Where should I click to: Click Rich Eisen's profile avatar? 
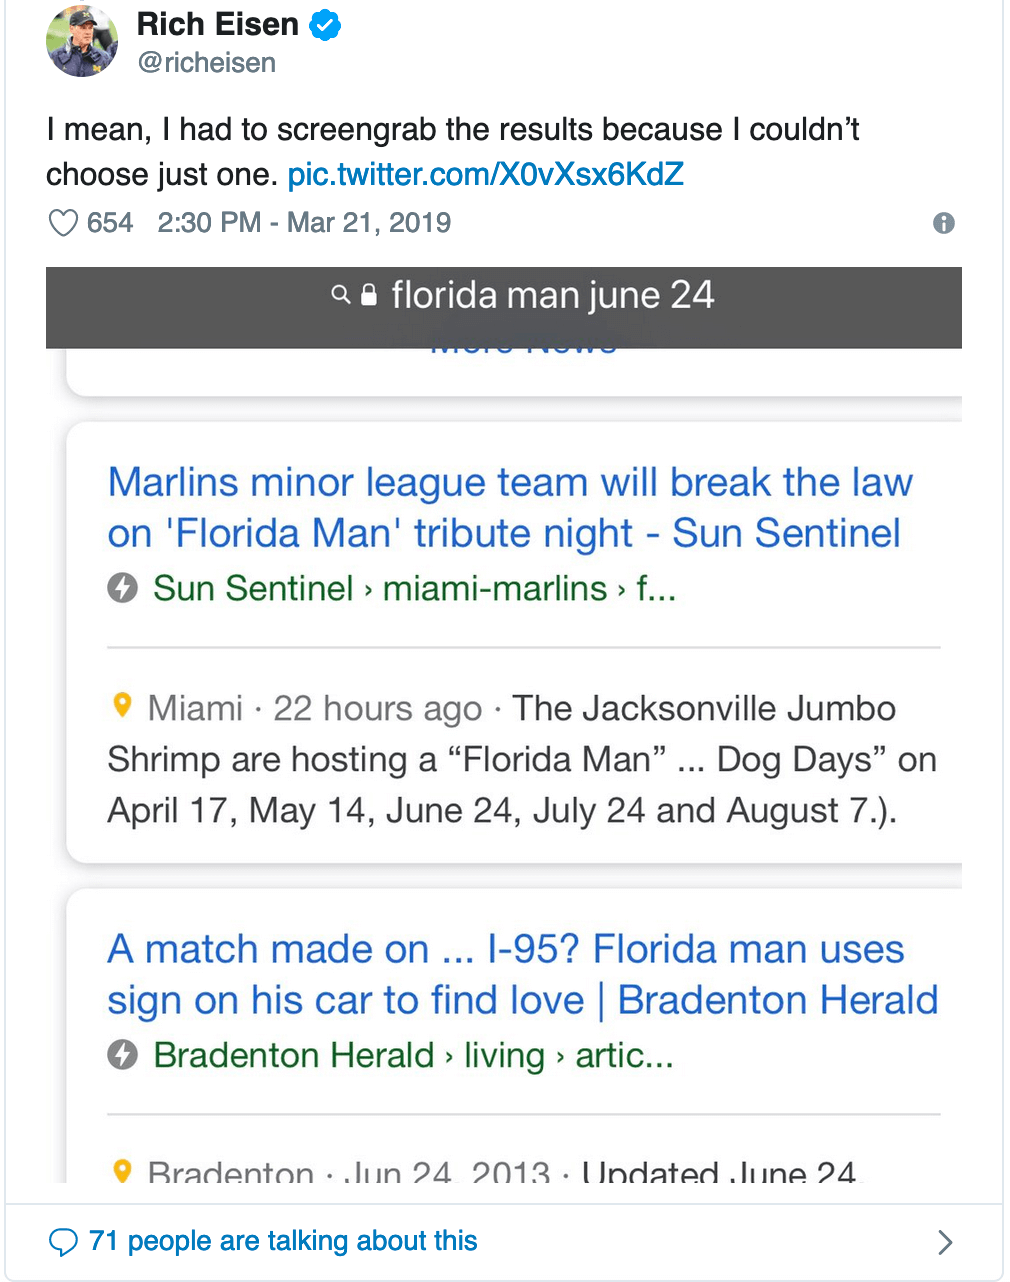(x=82, y=41)
